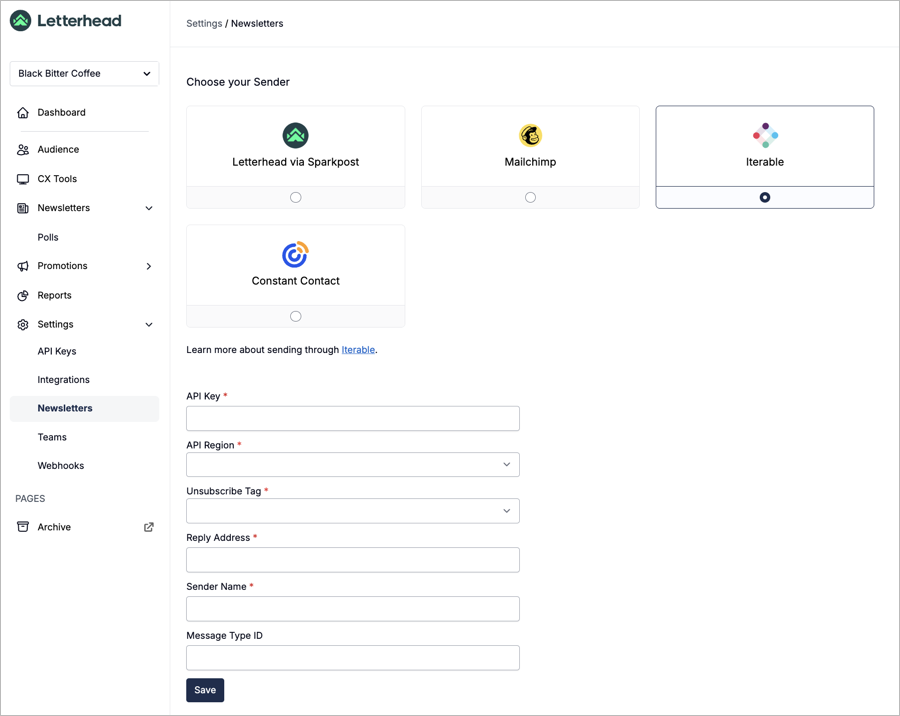Click the Save button
Screen dimensions: 900x716
click(205, 690)
